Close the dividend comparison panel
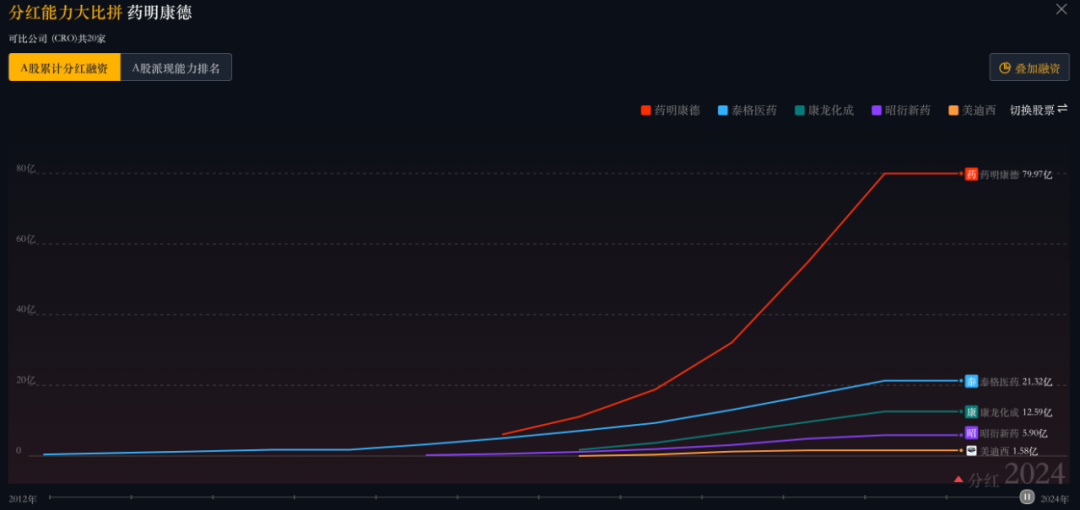The width and height of the screenshot is (1080, 510). point(1061,9)
